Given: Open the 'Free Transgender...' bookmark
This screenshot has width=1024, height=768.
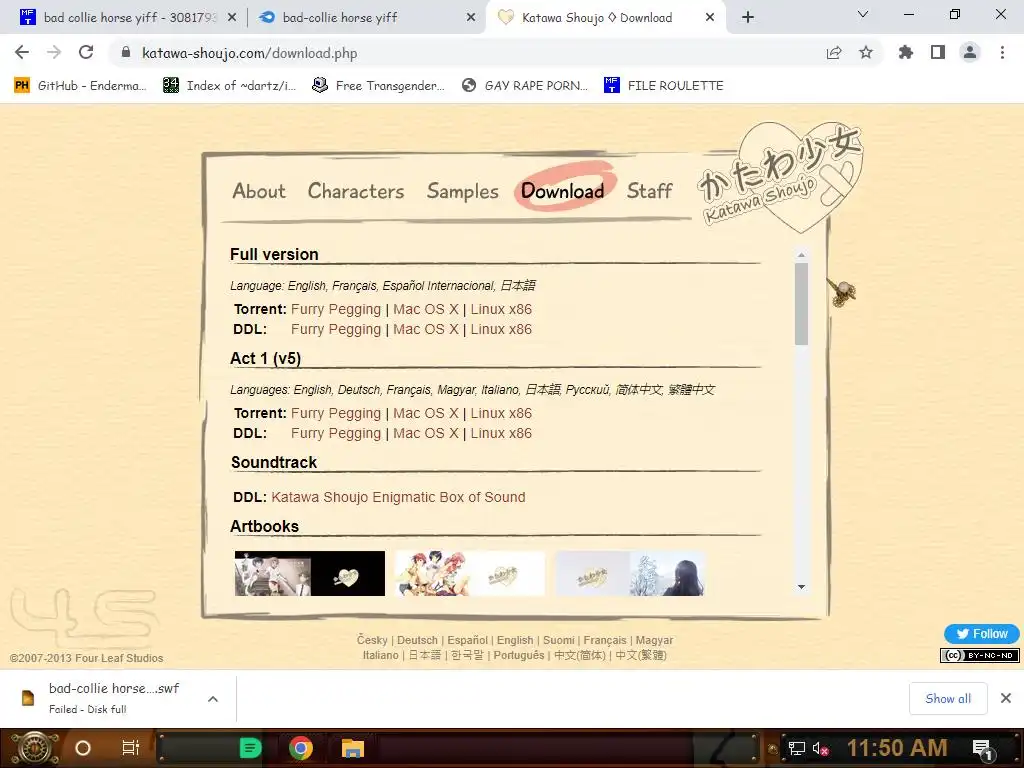Looking at the screenshot, I should coord(378,86).
